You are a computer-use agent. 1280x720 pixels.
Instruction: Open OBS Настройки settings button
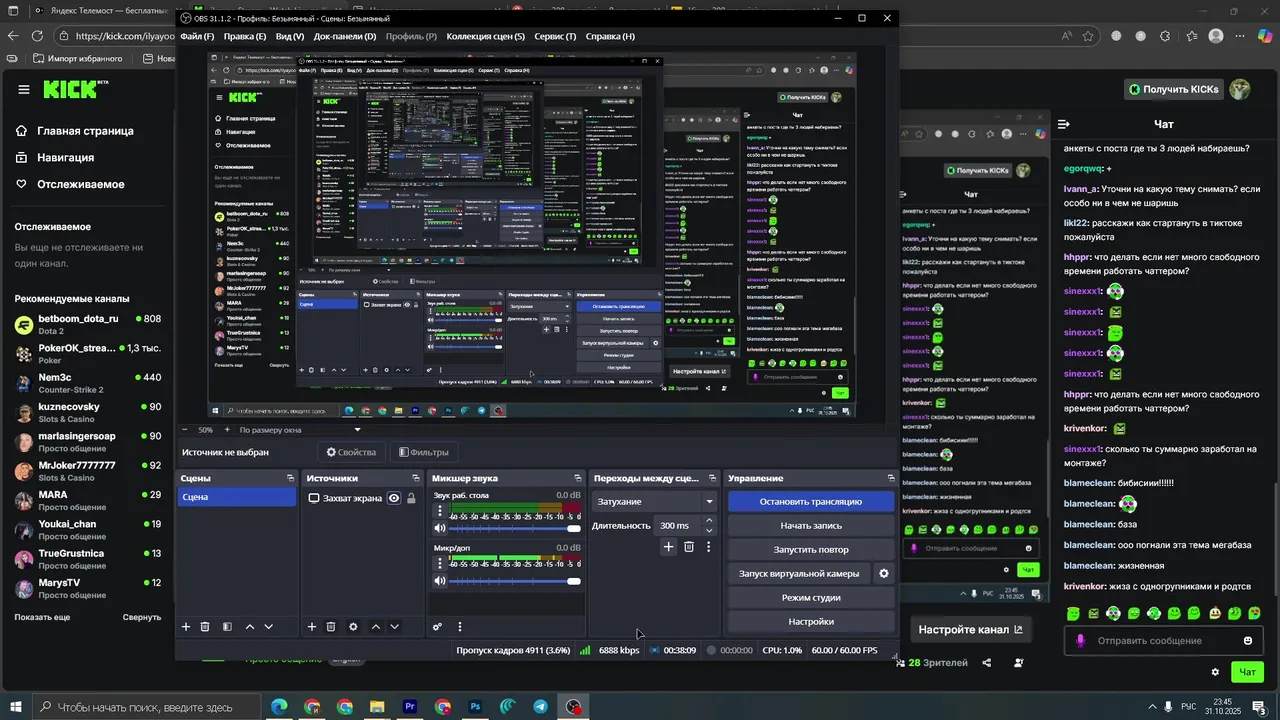tap(811, 622)
